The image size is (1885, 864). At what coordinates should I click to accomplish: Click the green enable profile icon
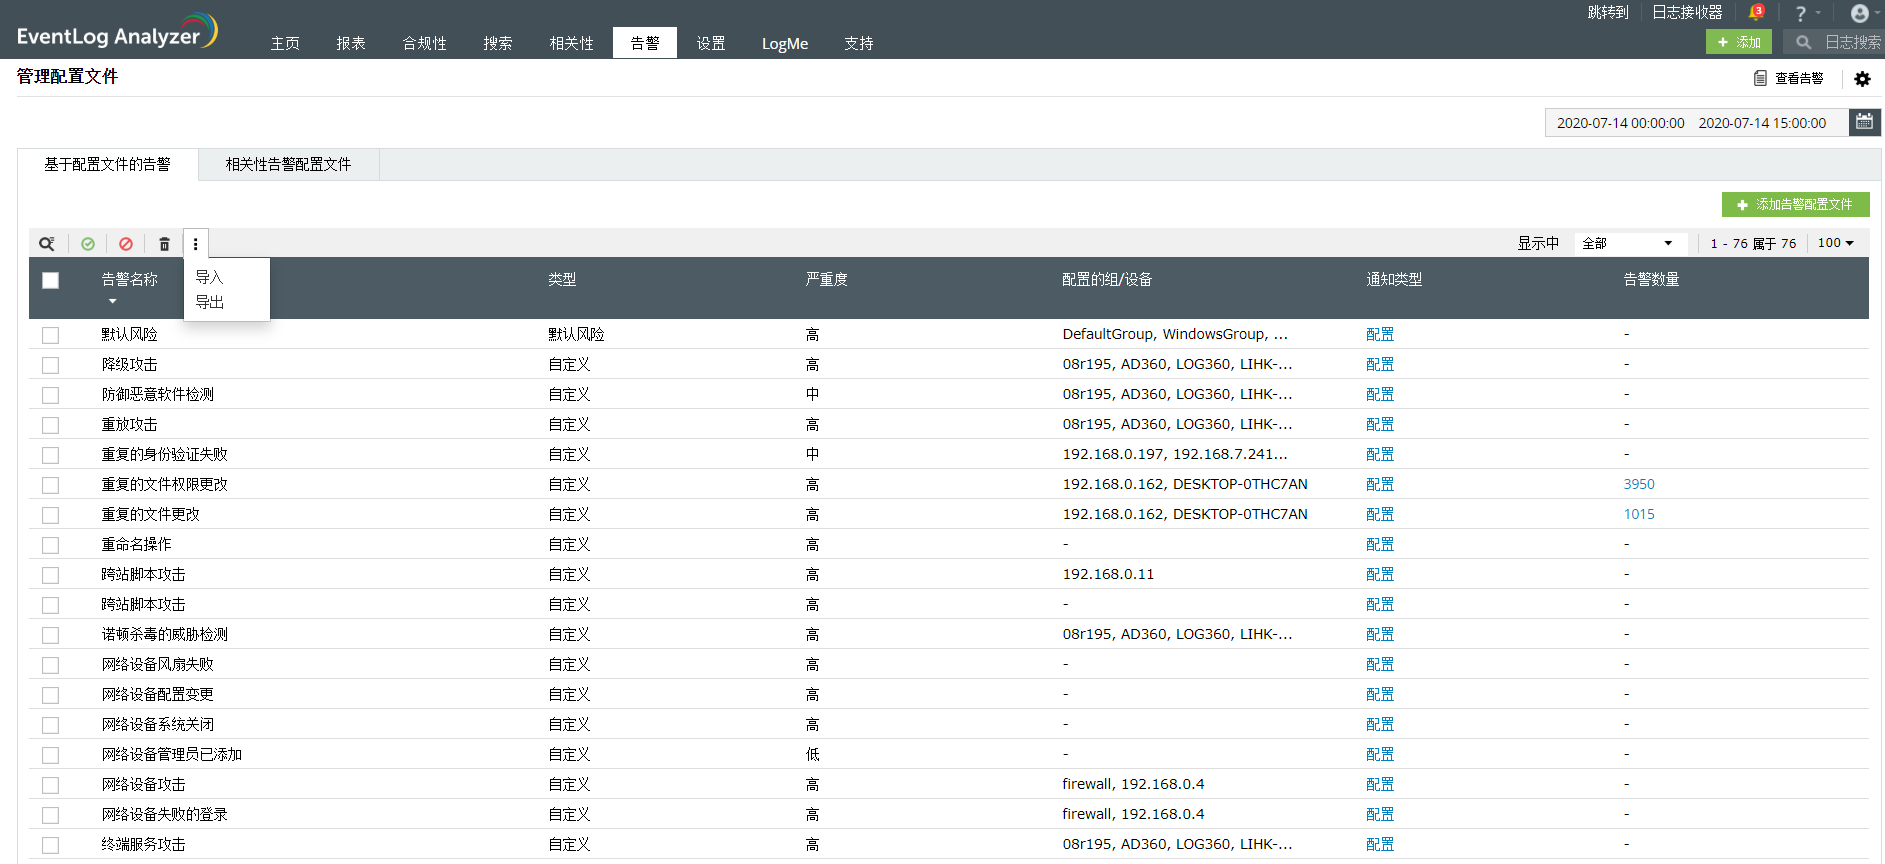tap(88, 244)
